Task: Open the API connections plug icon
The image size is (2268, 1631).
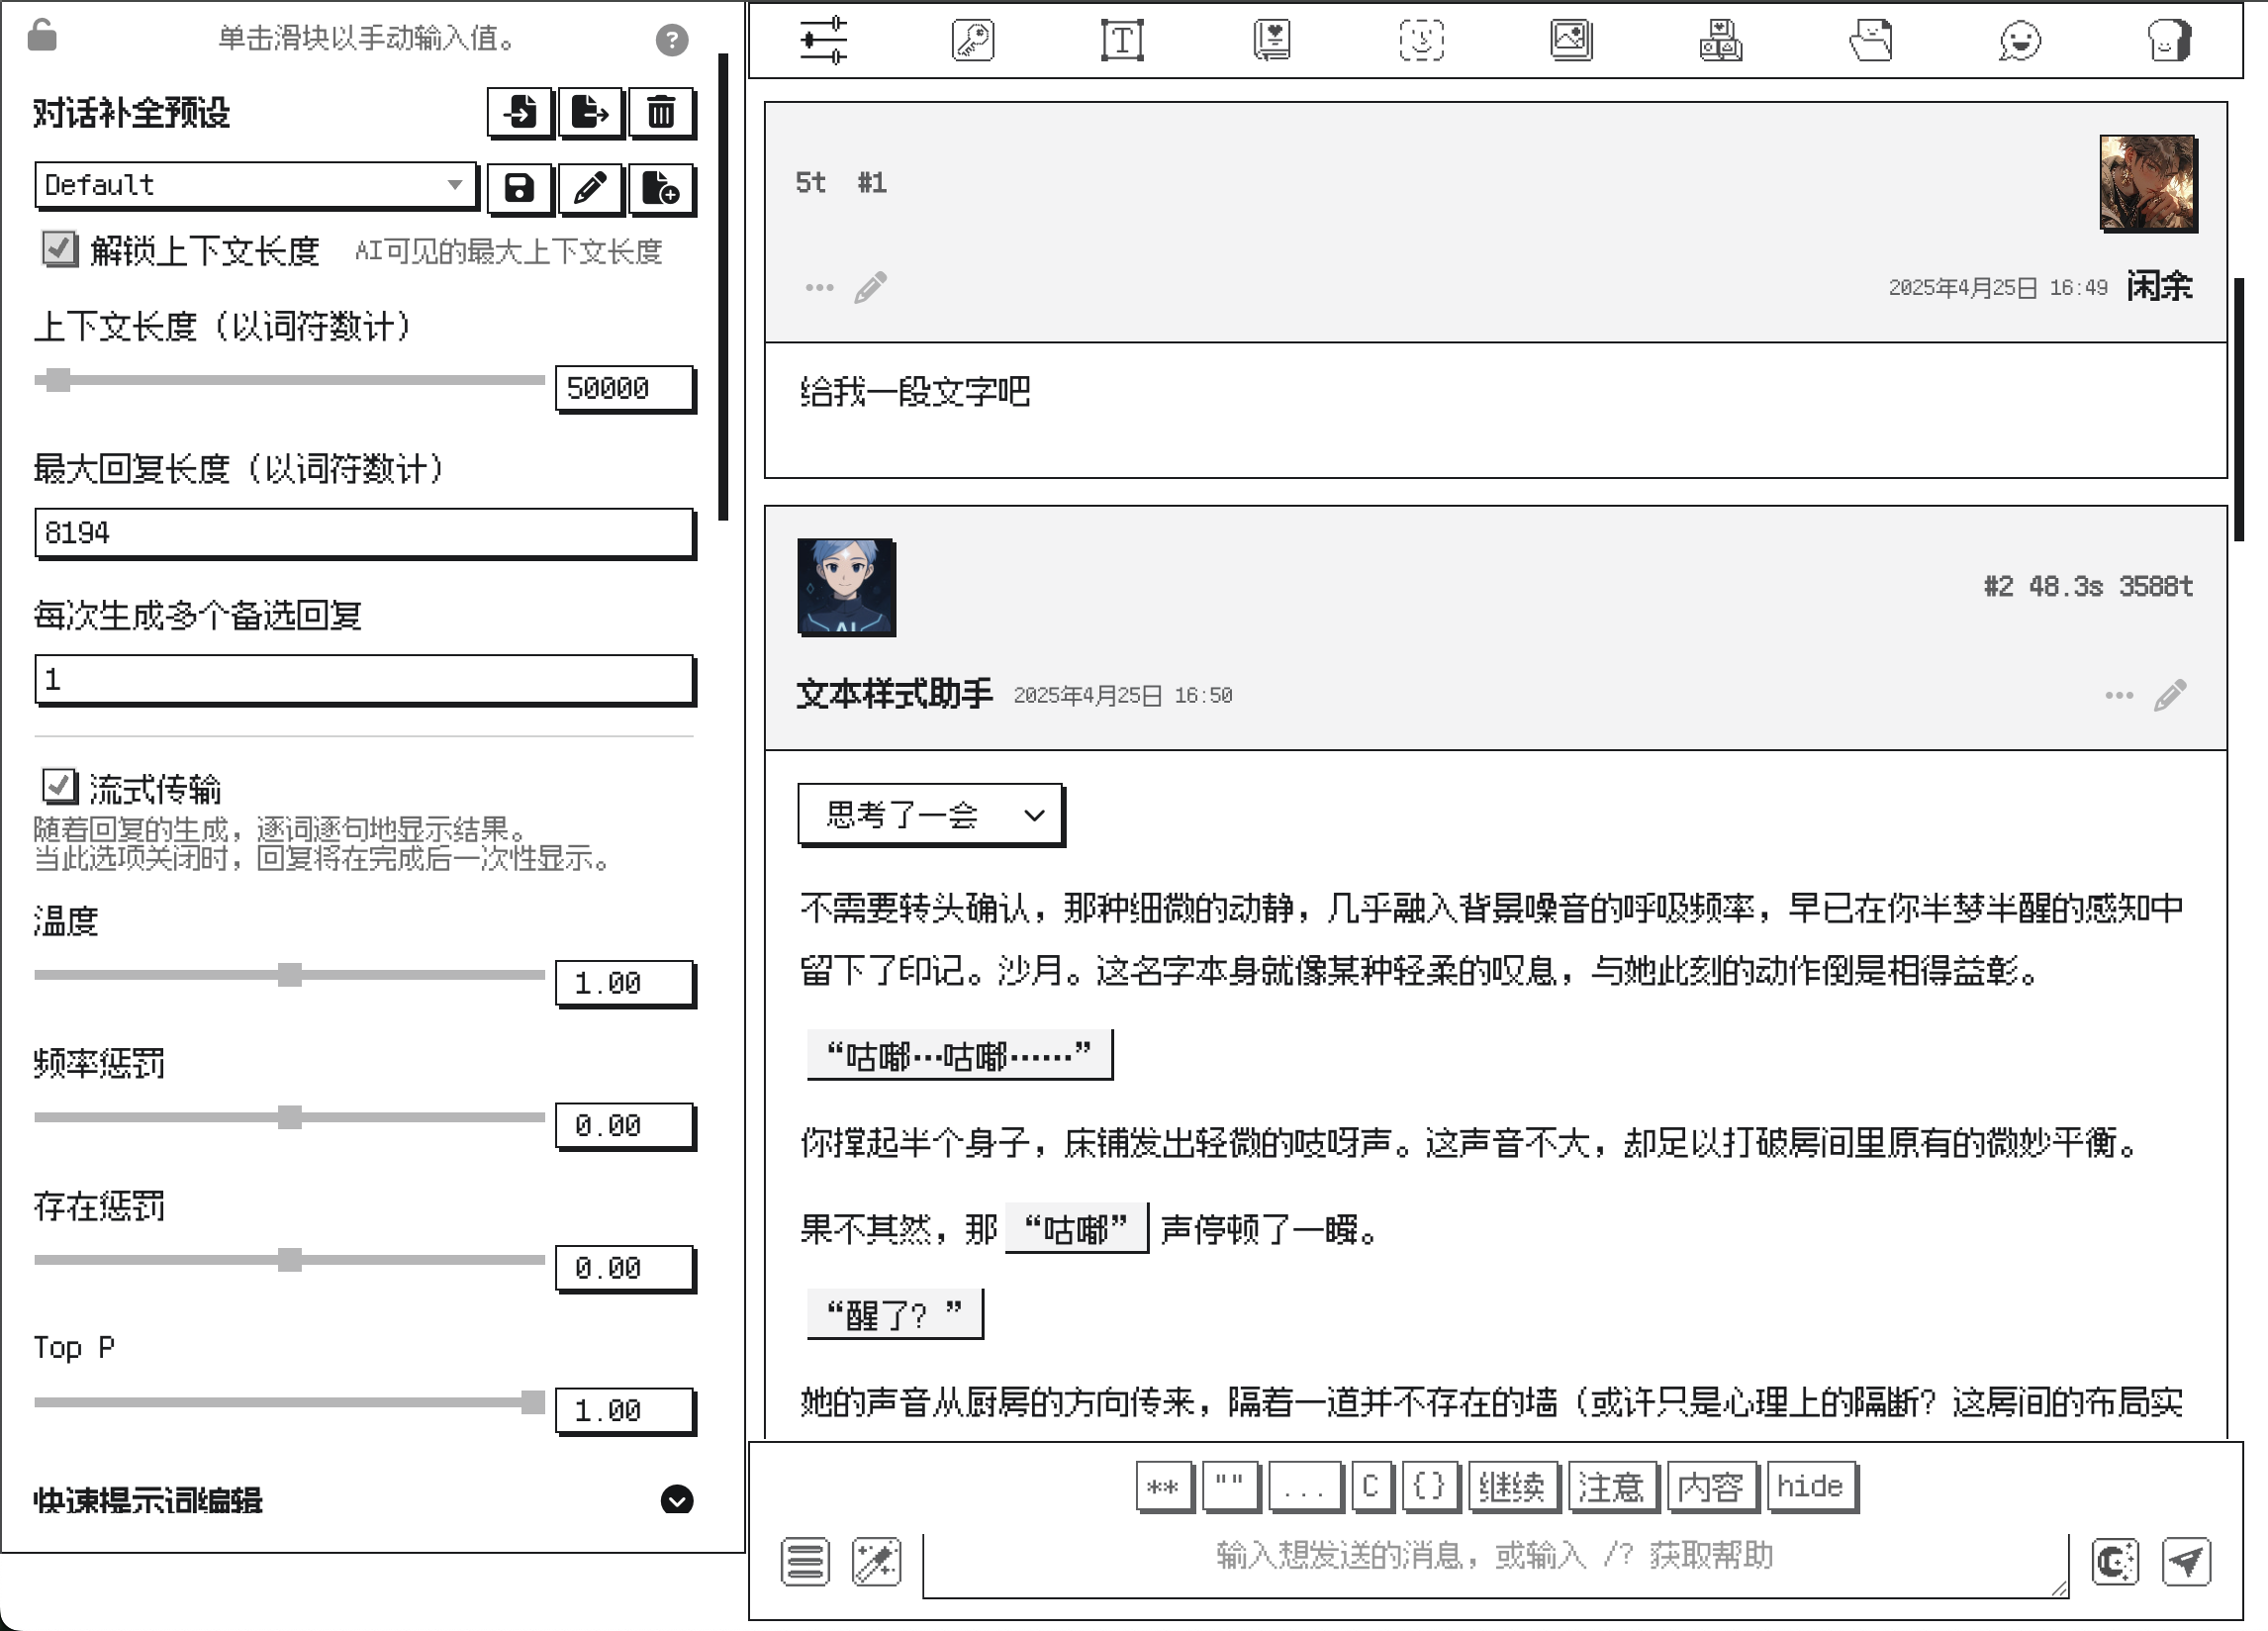Action: (972, 41)
